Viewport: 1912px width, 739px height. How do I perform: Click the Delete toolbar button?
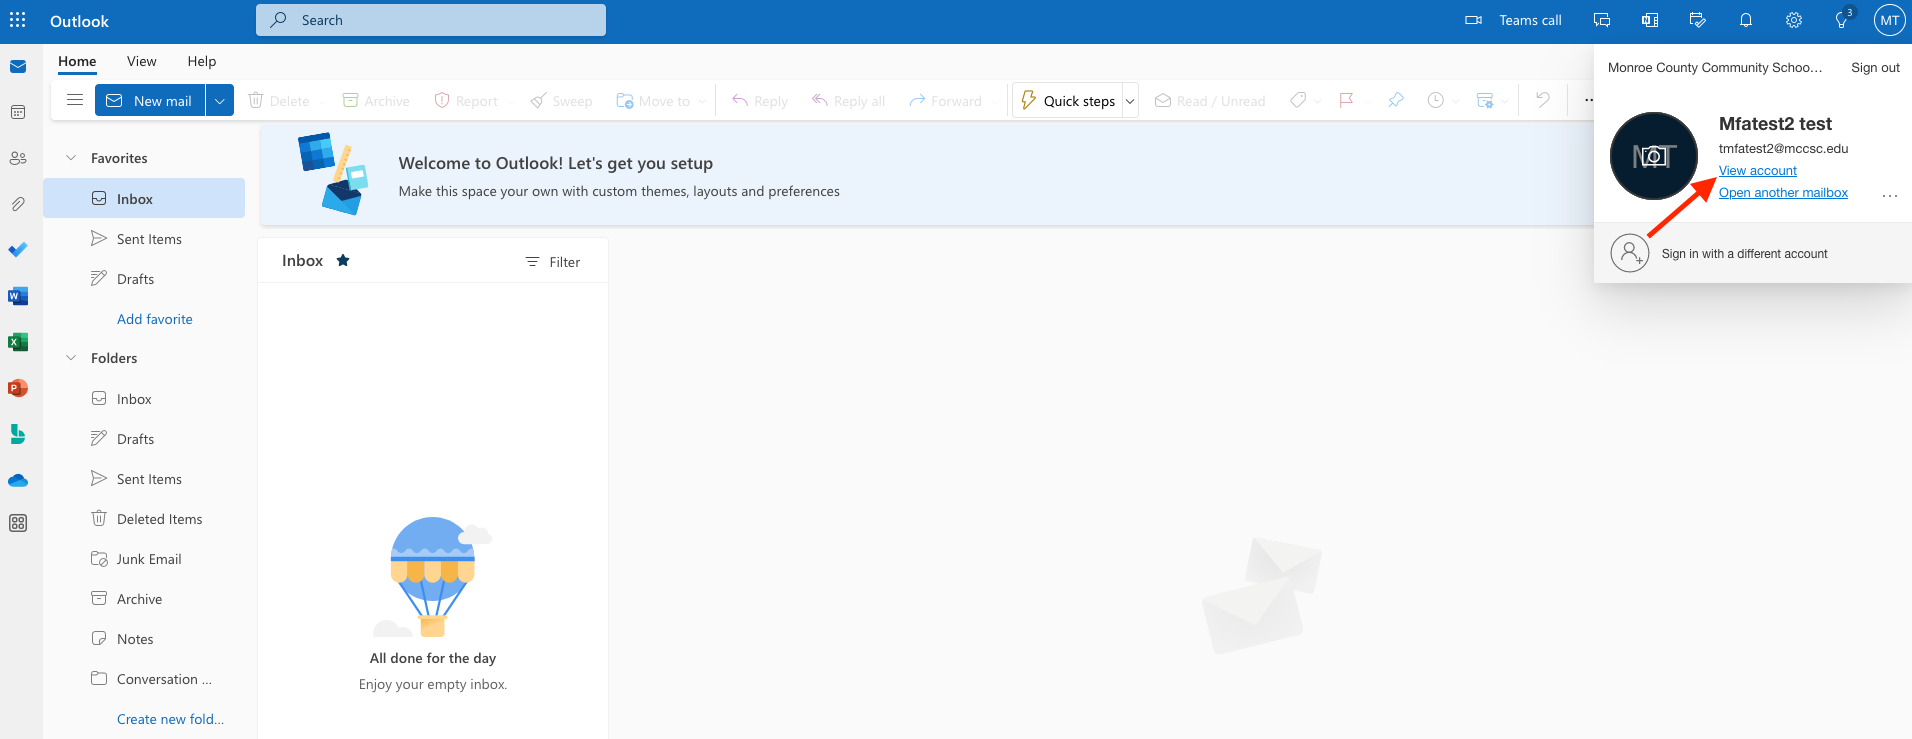[279, 101]
